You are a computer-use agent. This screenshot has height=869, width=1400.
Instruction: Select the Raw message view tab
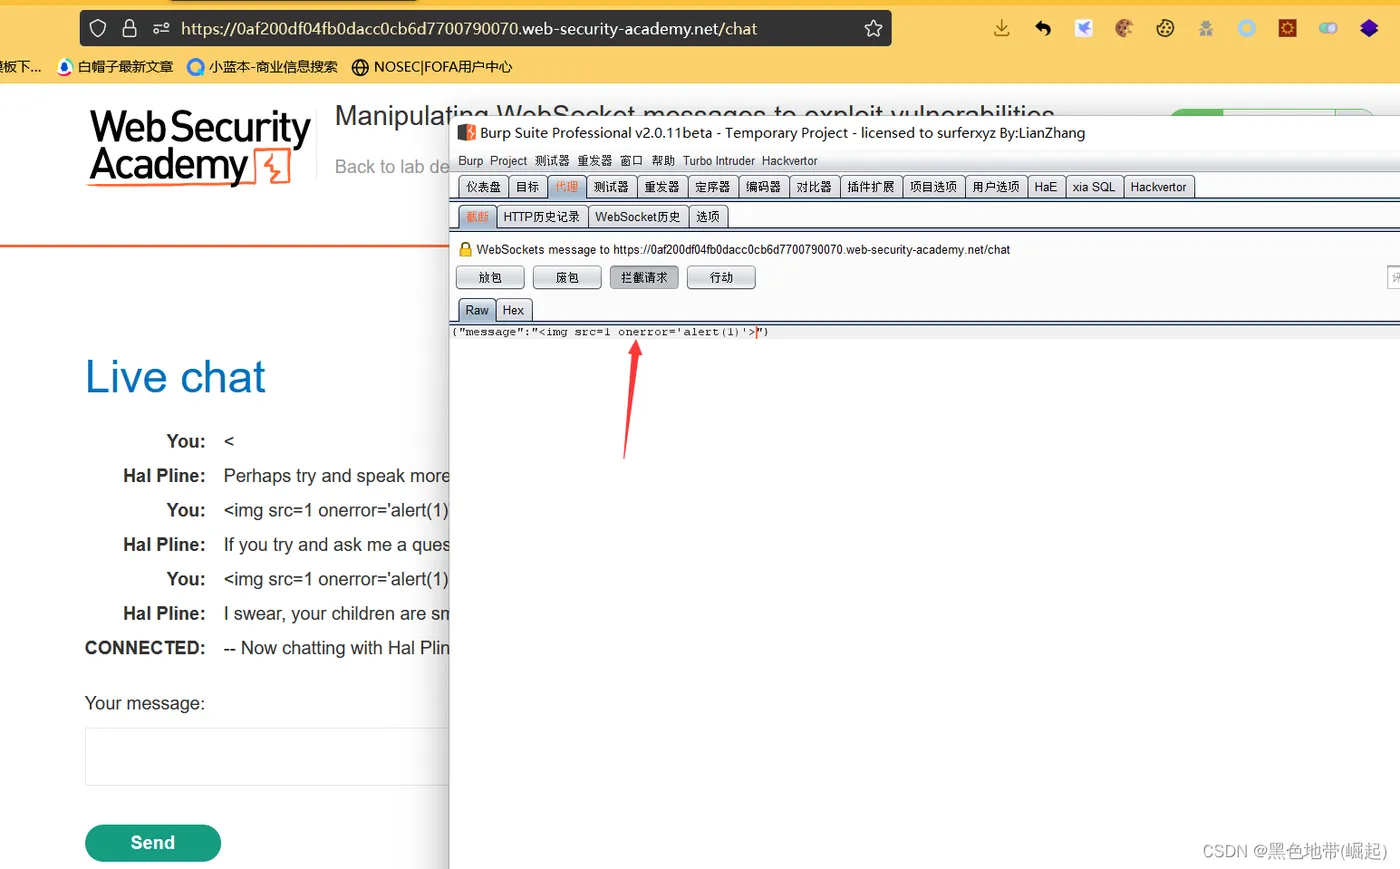tap(477, 310)
